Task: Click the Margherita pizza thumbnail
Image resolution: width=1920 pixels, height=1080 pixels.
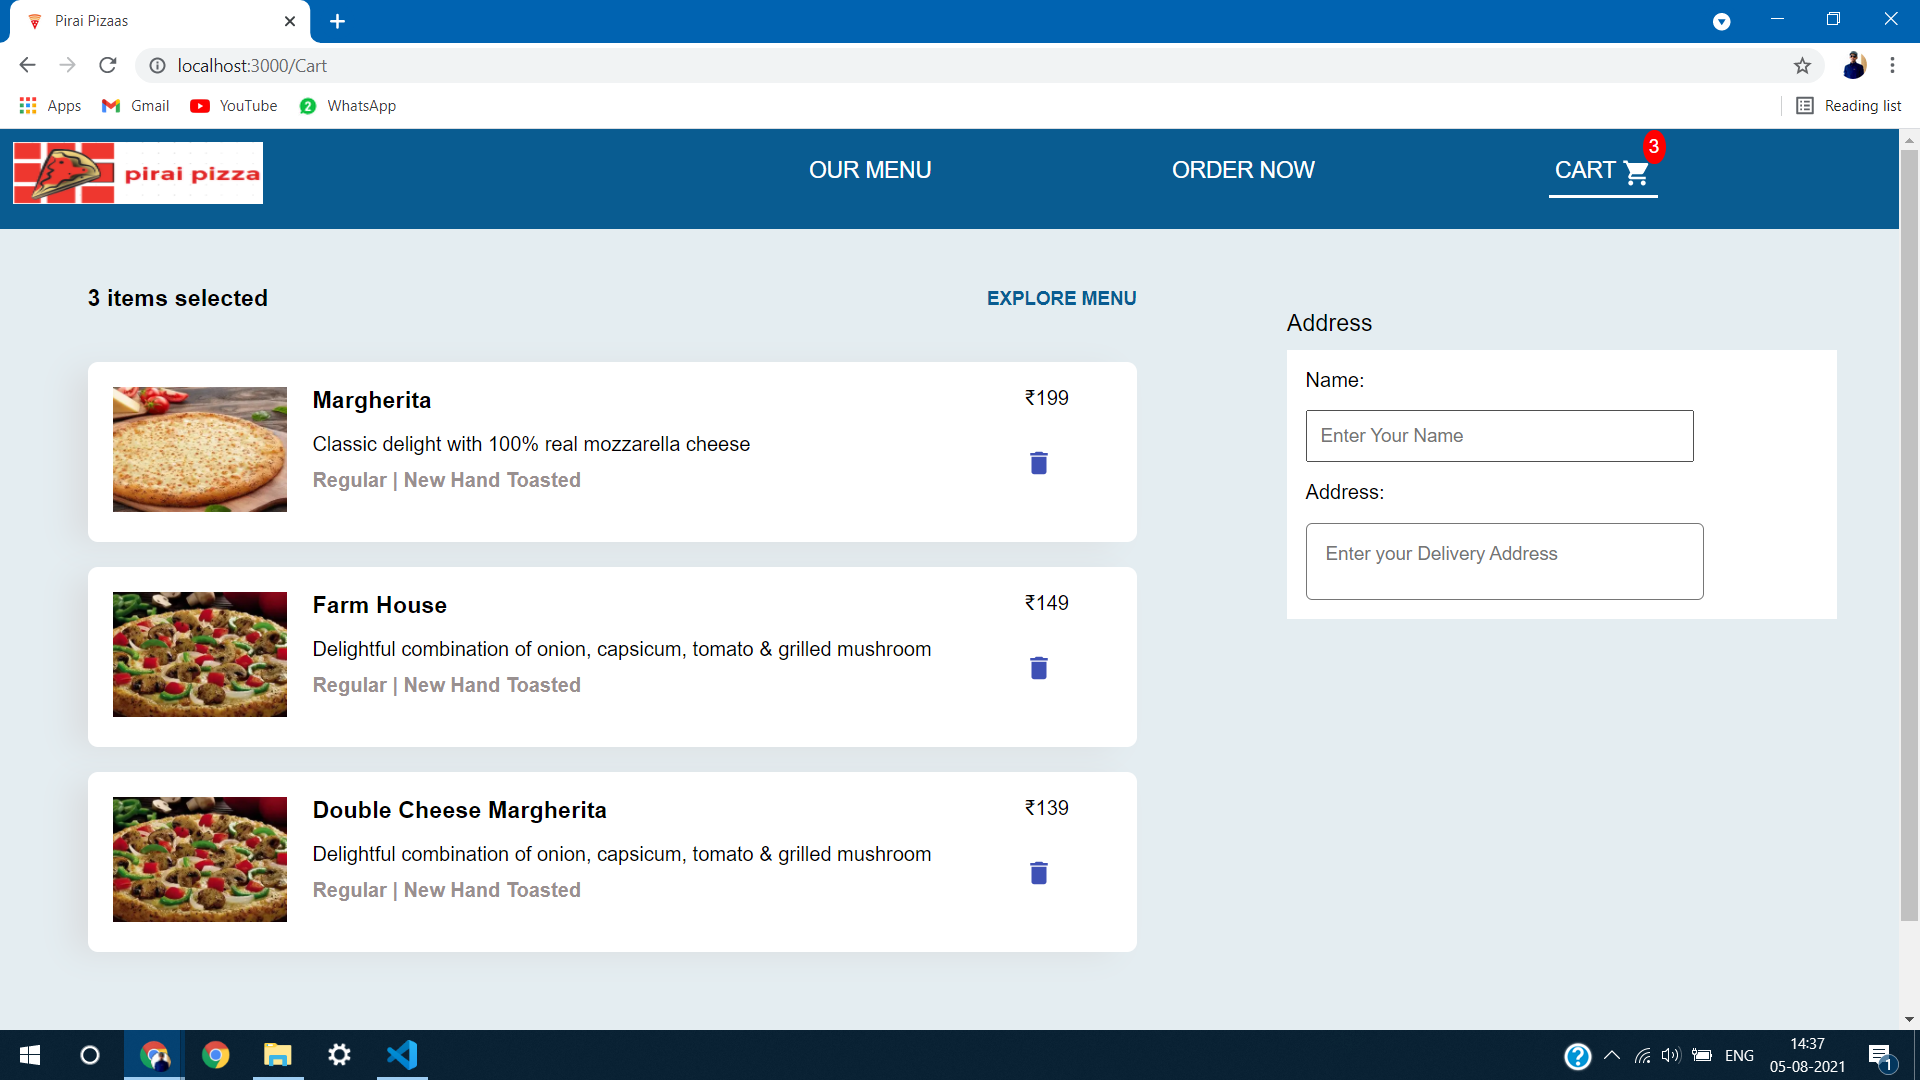Action: [x=200, y=450]
